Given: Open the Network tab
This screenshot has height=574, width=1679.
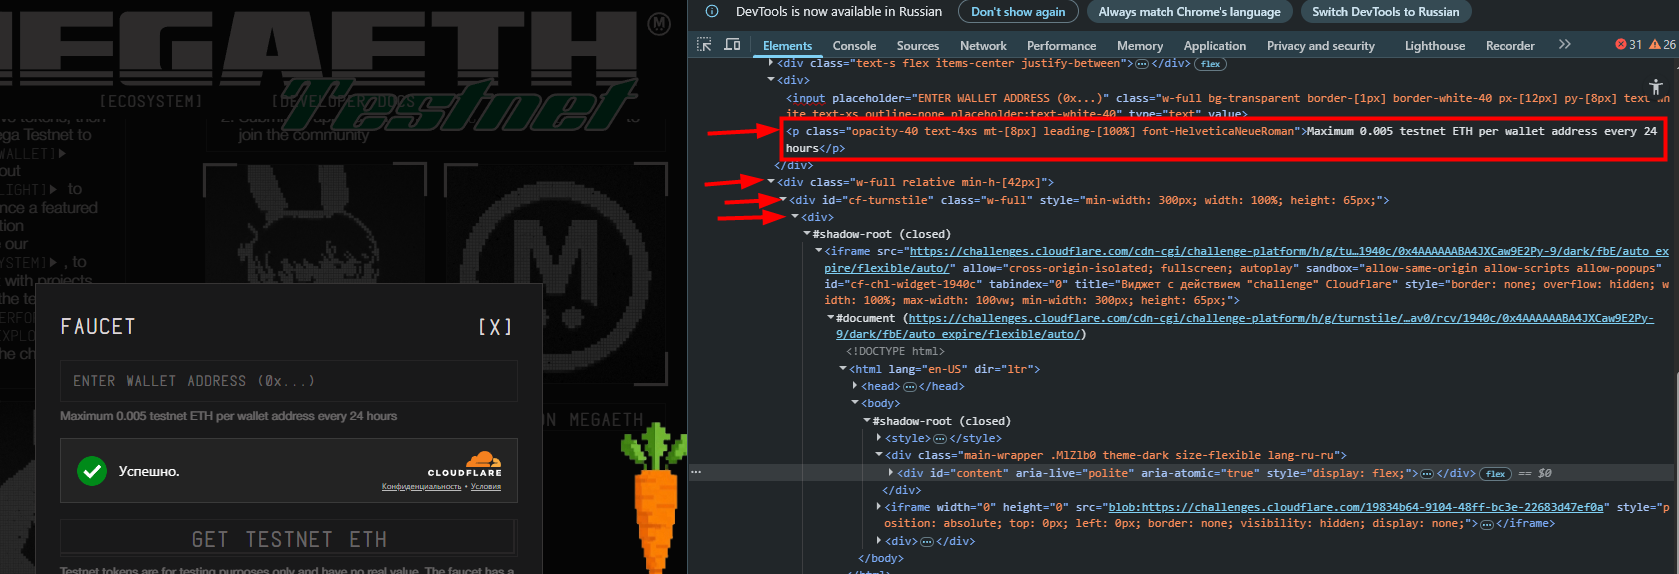Looking at the screenshot, I should (x=983, y=46).
